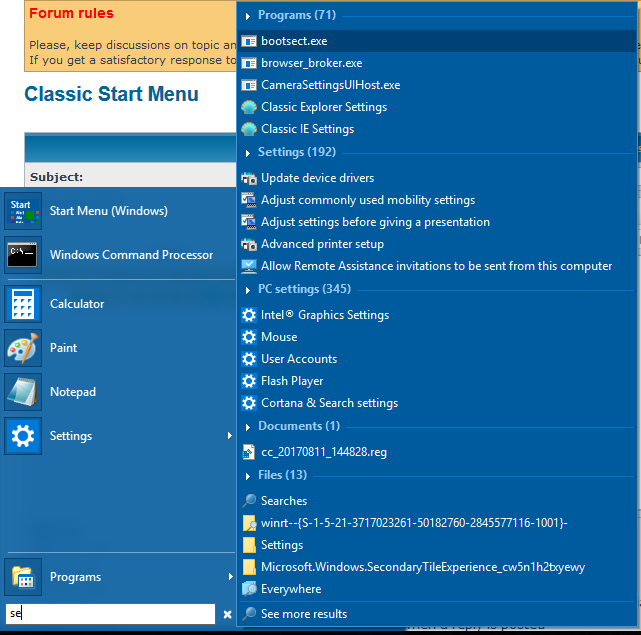Viewport: 641px width, 635px height.
Task: Click the Advanced printer setup icon
Action: (x=249, y=244)
